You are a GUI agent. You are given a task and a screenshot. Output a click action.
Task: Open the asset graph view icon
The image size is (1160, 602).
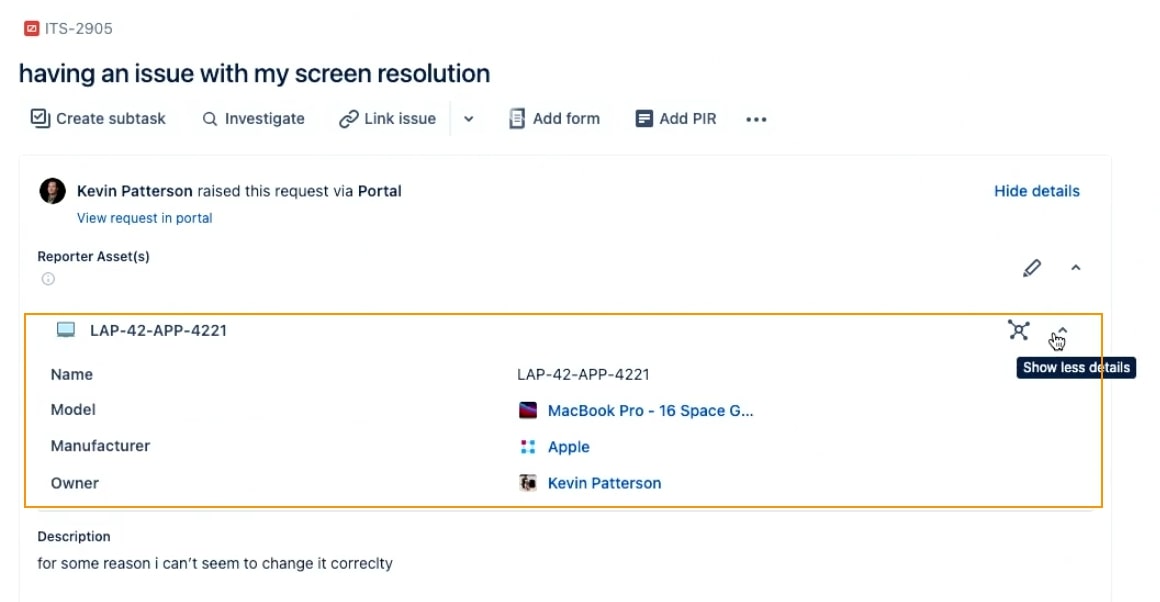[x=1019, y=330]
